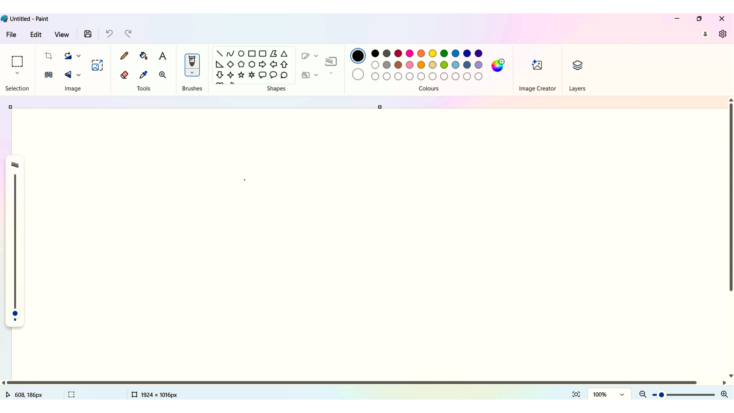734x413 pixels.
Task: Click the Crop image icon
Action: 48,56
